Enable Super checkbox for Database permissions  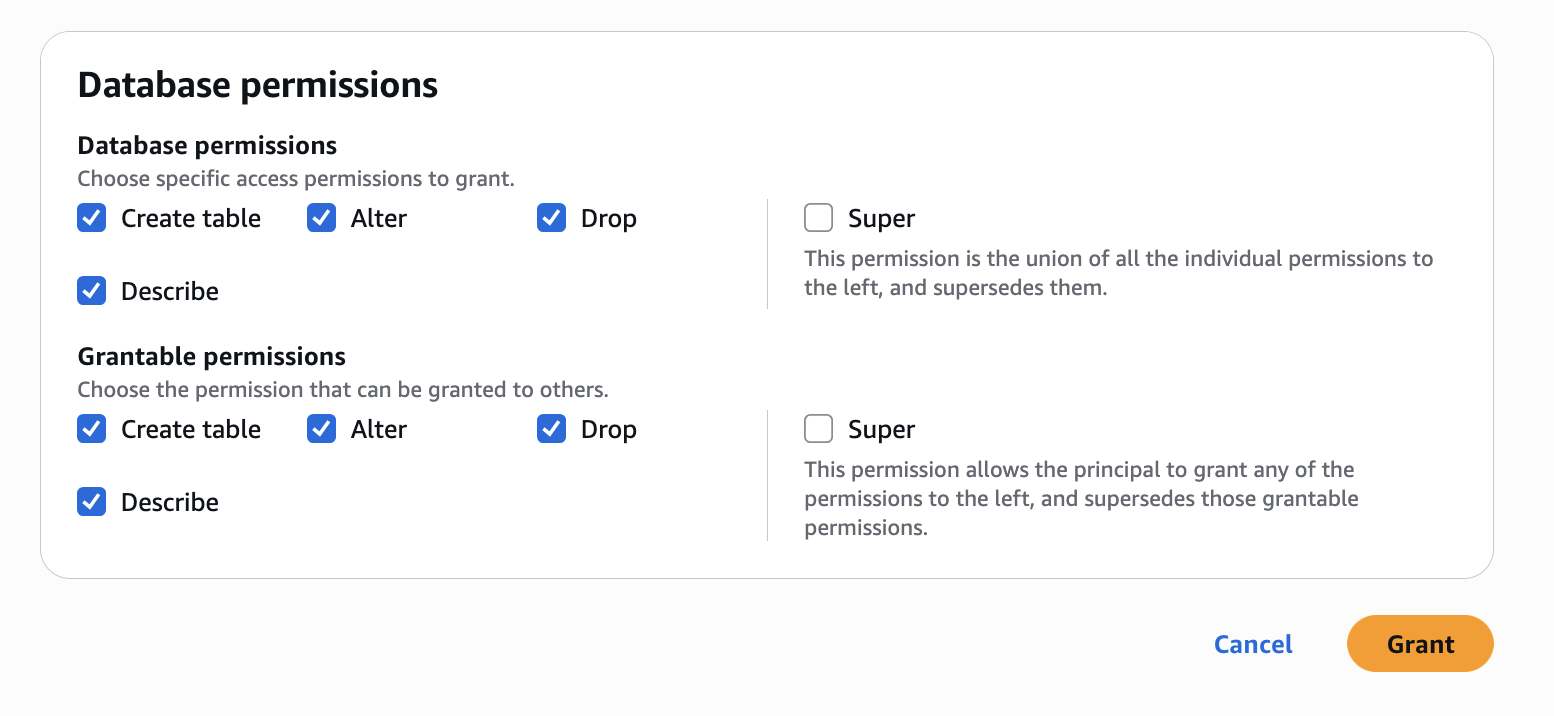click(x=819, y=218)
